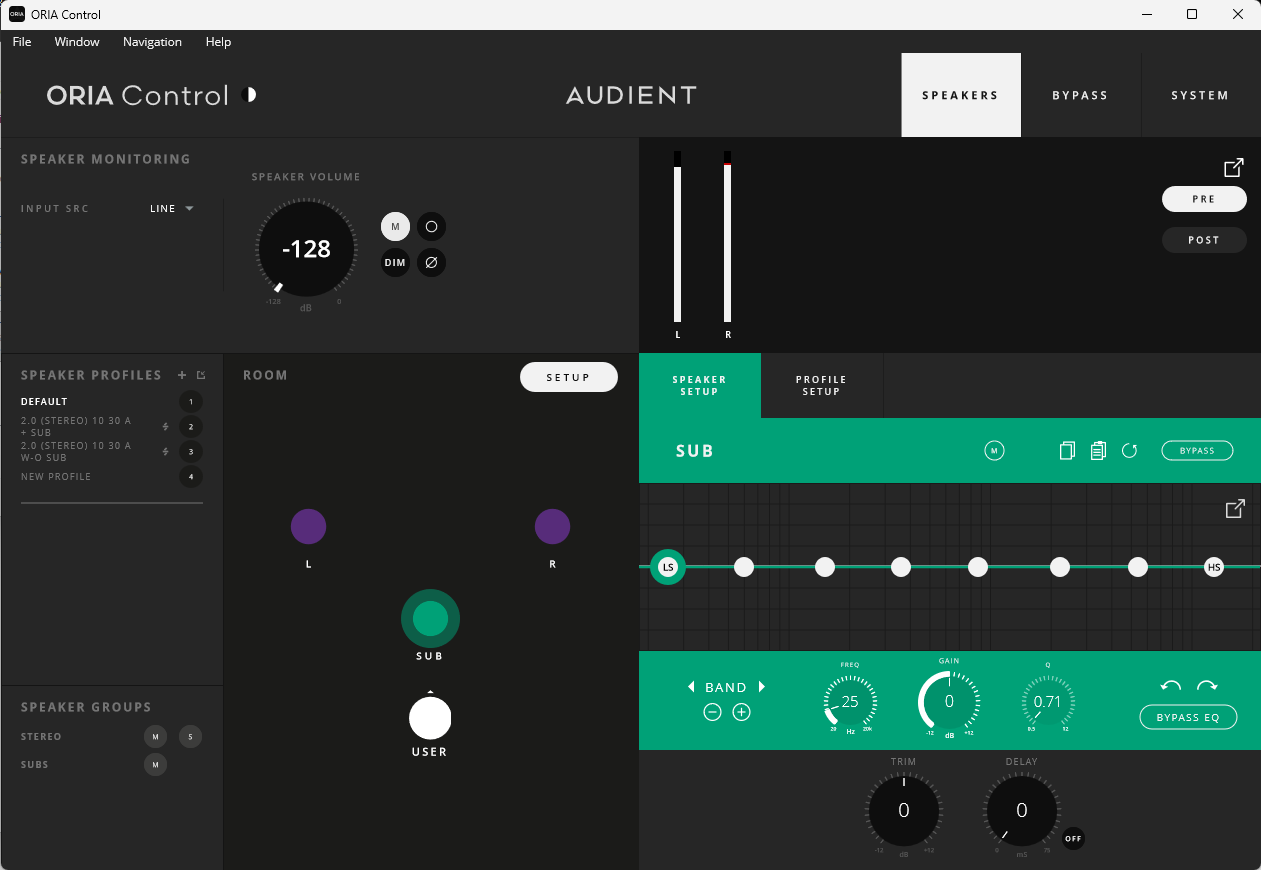Toggle the delay OFF switch
Screen dimensions: 1261x870
tap(1073, 839)
